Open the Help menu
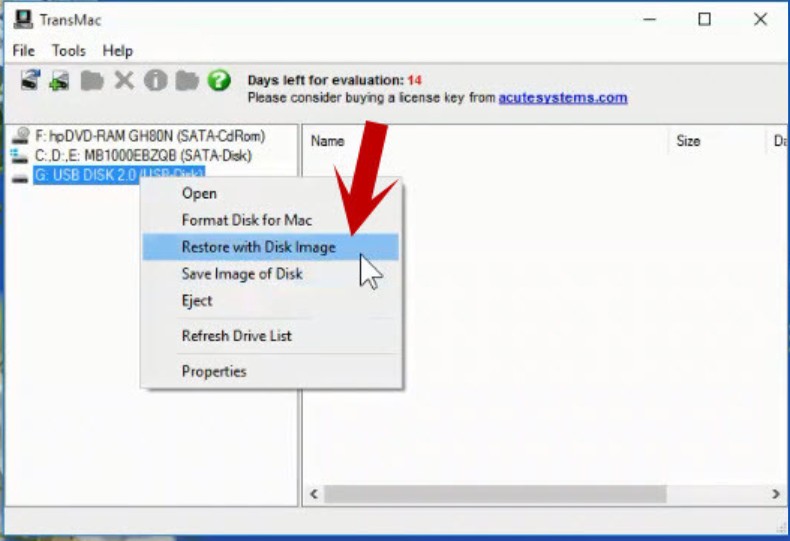This screenshot has height=541, width=790. pyautogui.click(x=117, y=50)
